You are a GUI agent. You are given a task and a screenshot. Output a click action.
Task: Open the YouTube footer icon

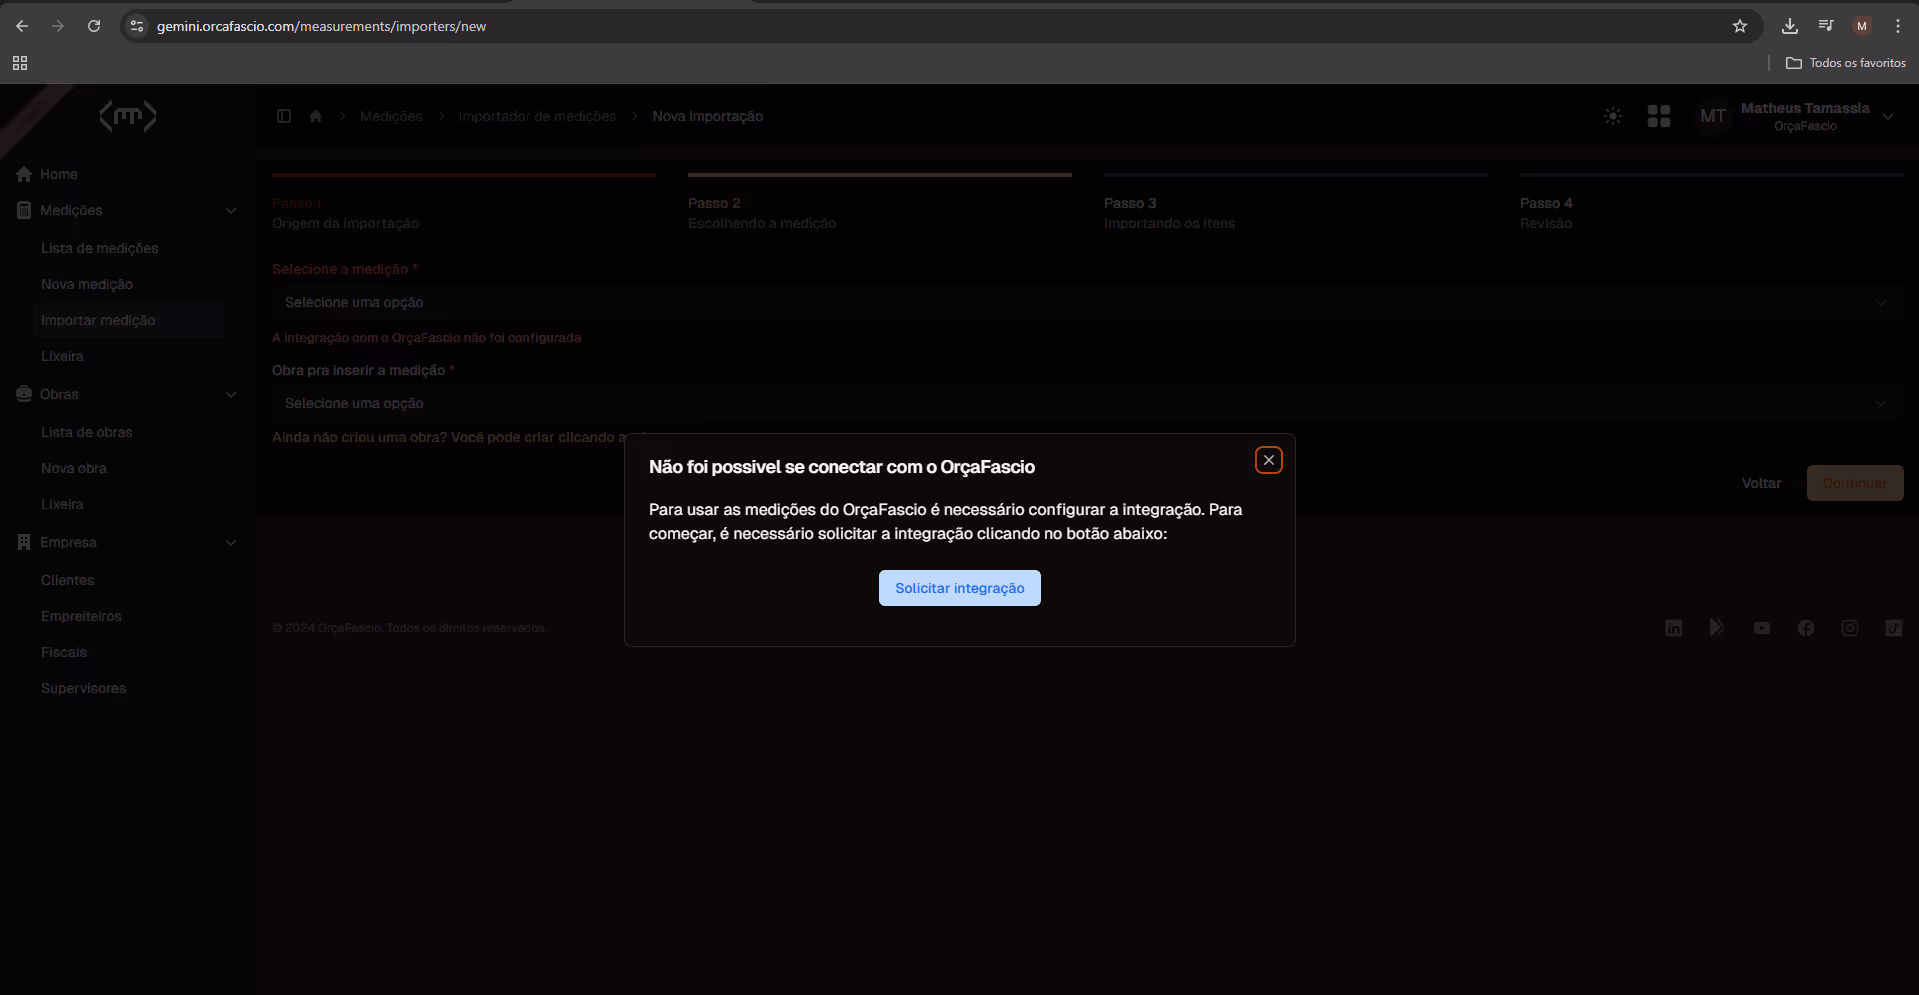[1762, 628]
